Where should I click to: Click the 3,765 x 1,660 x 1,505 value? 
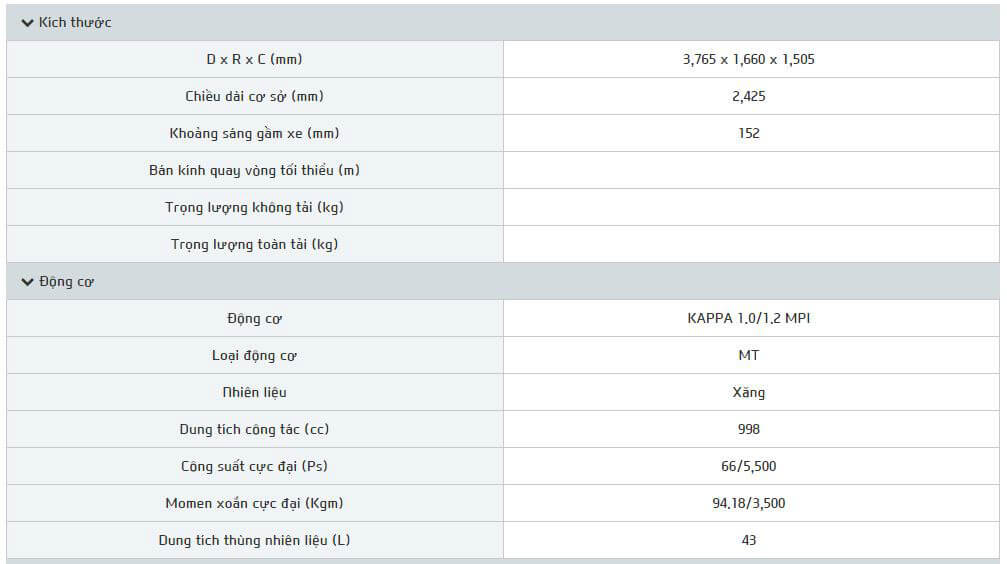748,59
